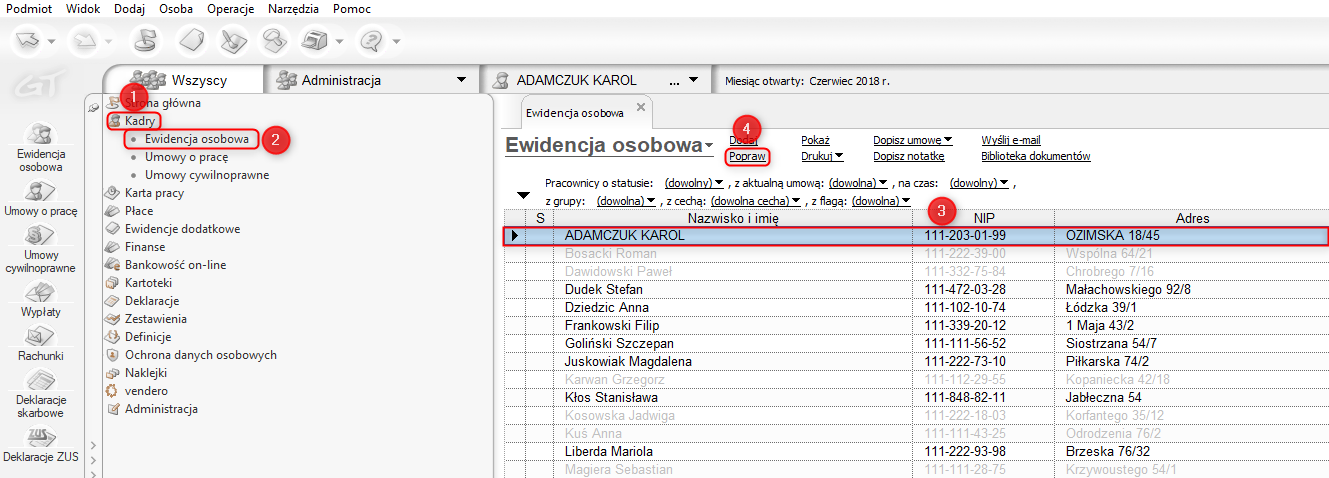Open vendero module in tree
Screen dimensions: 1329x478
coord(146,391)
